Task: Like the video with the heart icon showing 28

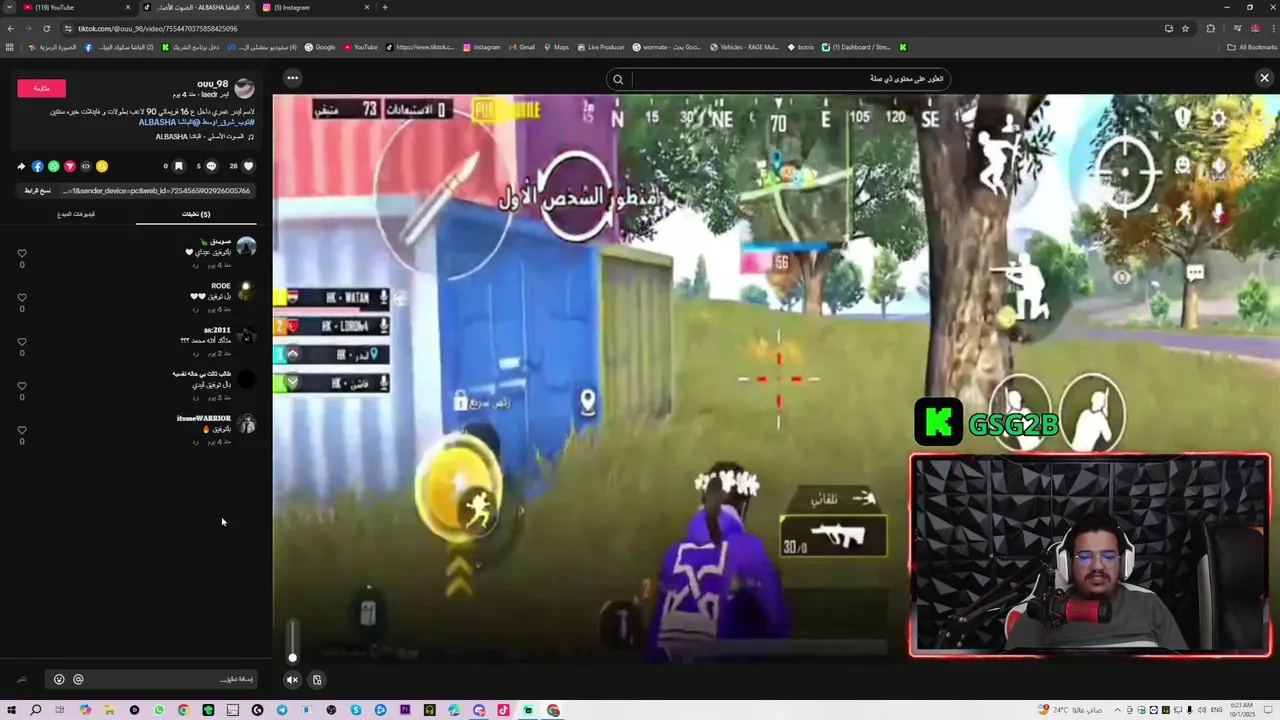Action: pos(249,166)
